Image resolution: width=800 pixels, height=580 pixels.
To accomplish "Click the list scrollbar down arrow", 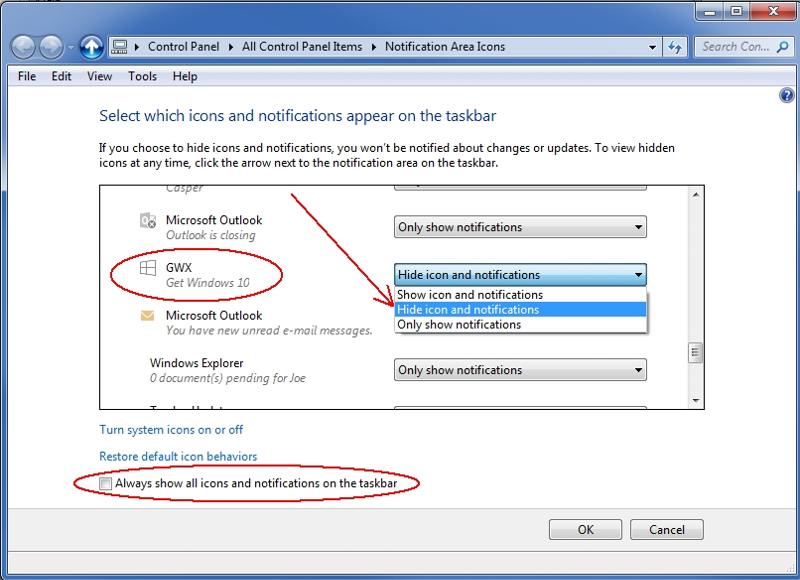I will (x=696, y=401).
